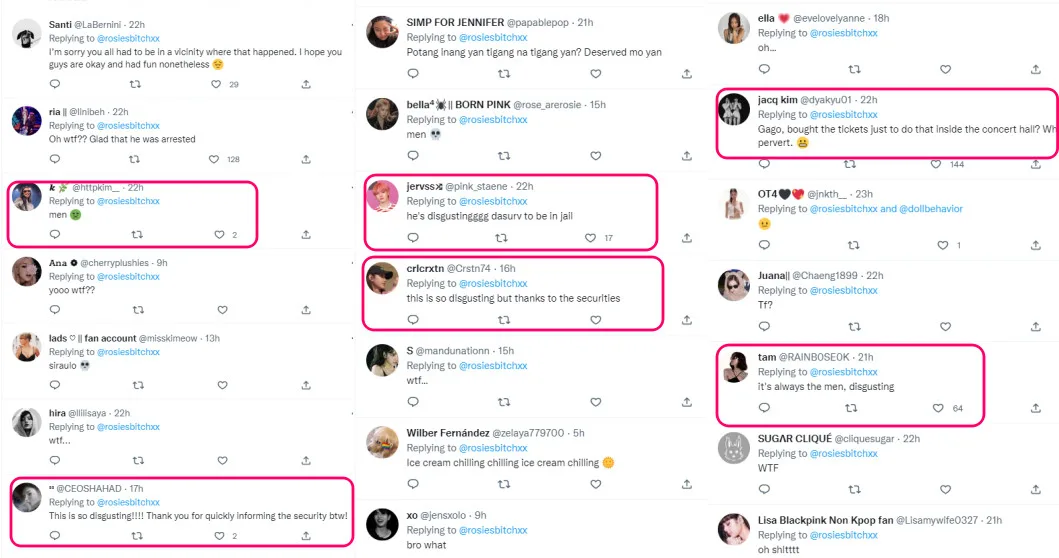Open the @dollbehavior mention link

tap(932, 209)
